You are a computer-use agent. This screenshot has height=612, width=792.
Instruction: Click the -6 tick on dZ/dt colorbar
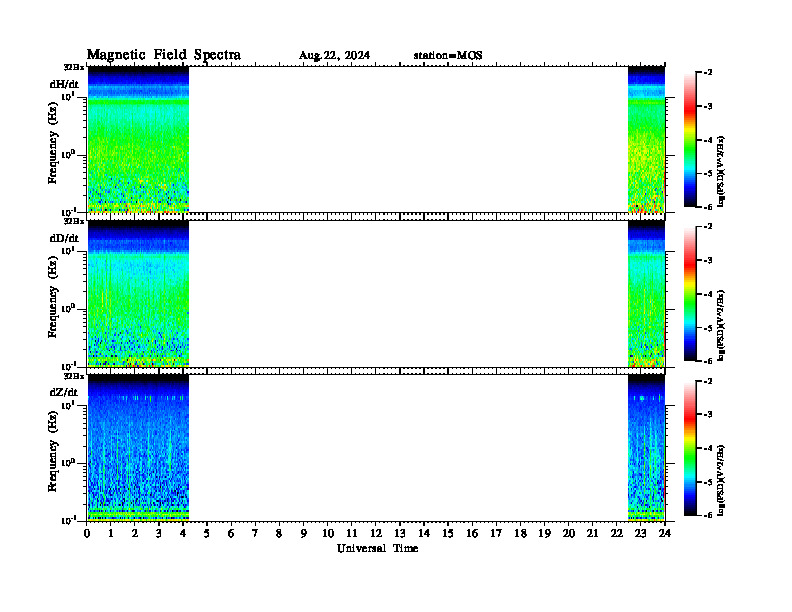(x=708, y=515)
